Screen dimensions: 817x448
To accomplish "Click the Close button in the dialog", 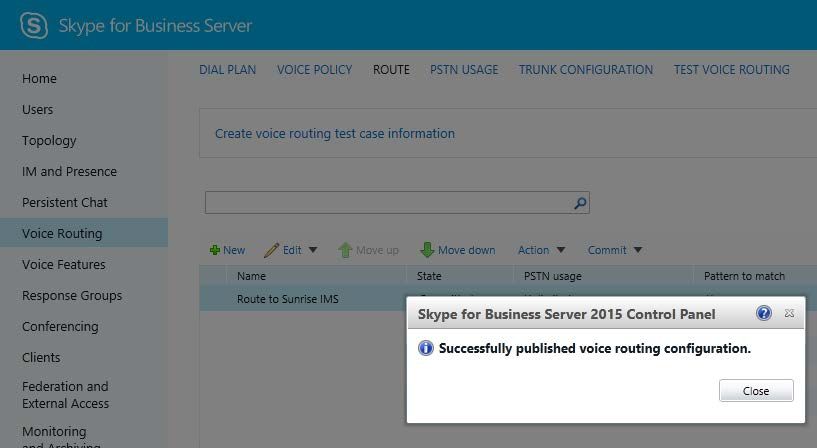I will pyautogui.click(x=756, y=391).
